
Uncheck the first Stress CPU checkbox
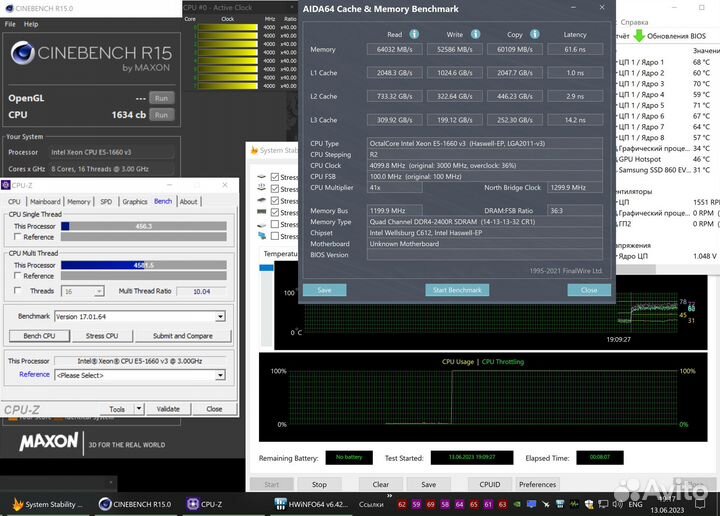click(x=275, y=177)
